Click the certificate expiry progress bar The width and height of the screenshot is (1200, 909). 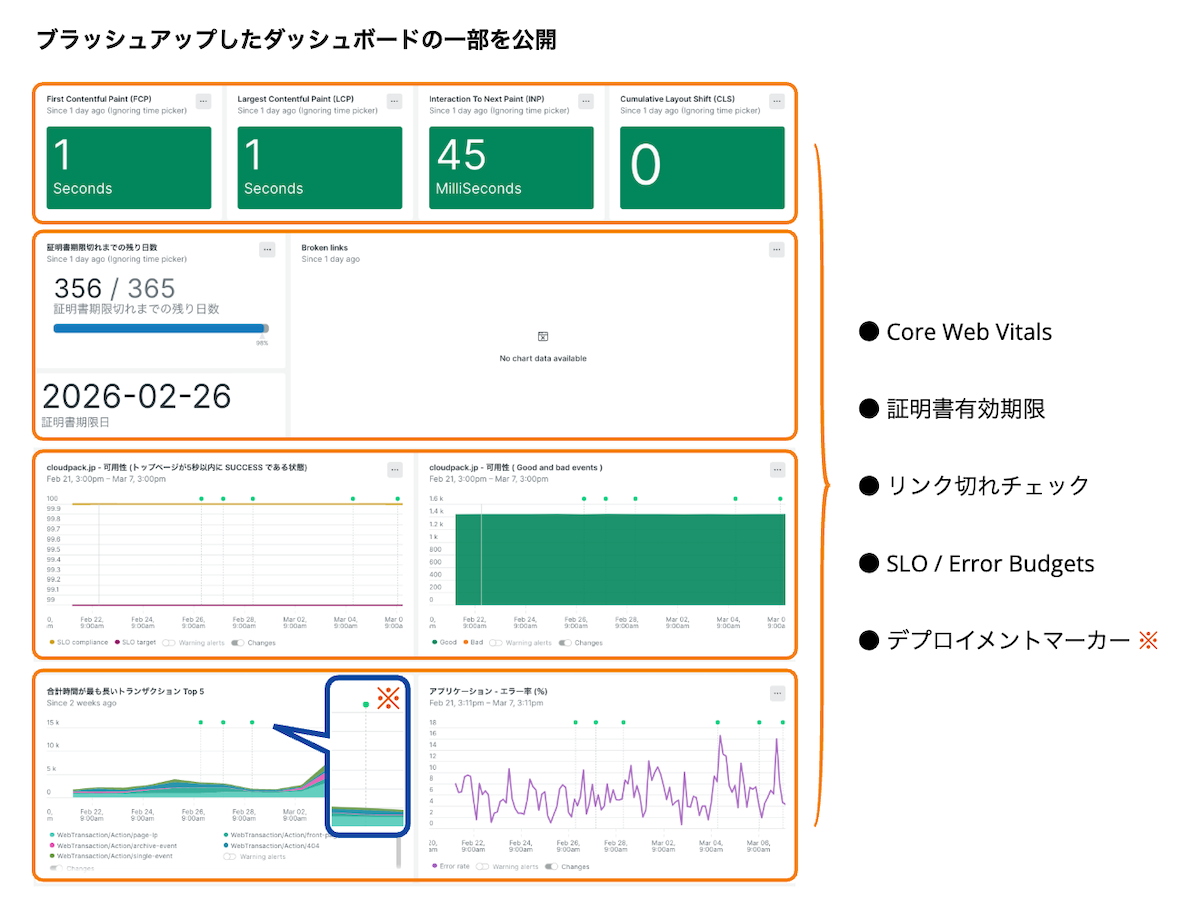(x=160, y=327)
